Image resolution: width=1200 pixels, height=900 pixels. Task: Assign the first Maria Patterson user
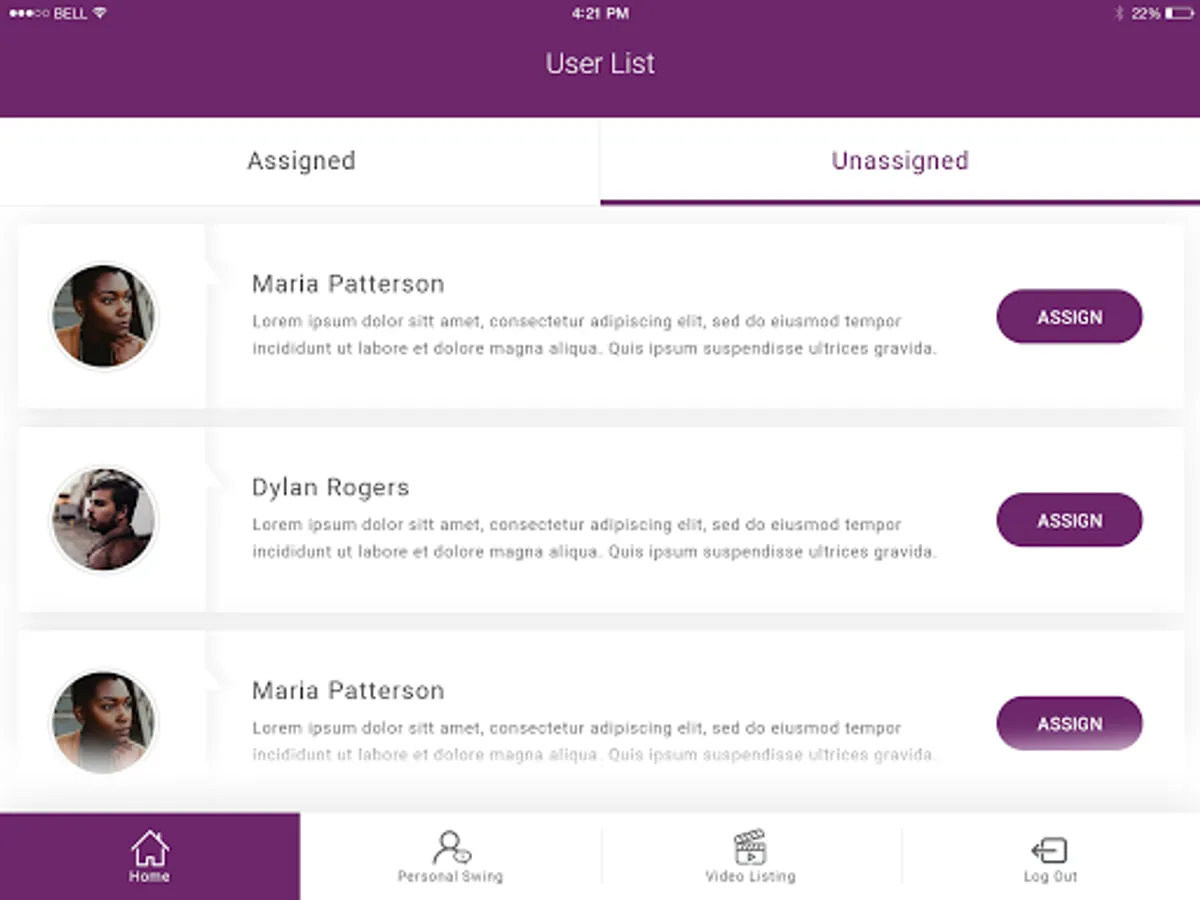[x=1069, y=317]
